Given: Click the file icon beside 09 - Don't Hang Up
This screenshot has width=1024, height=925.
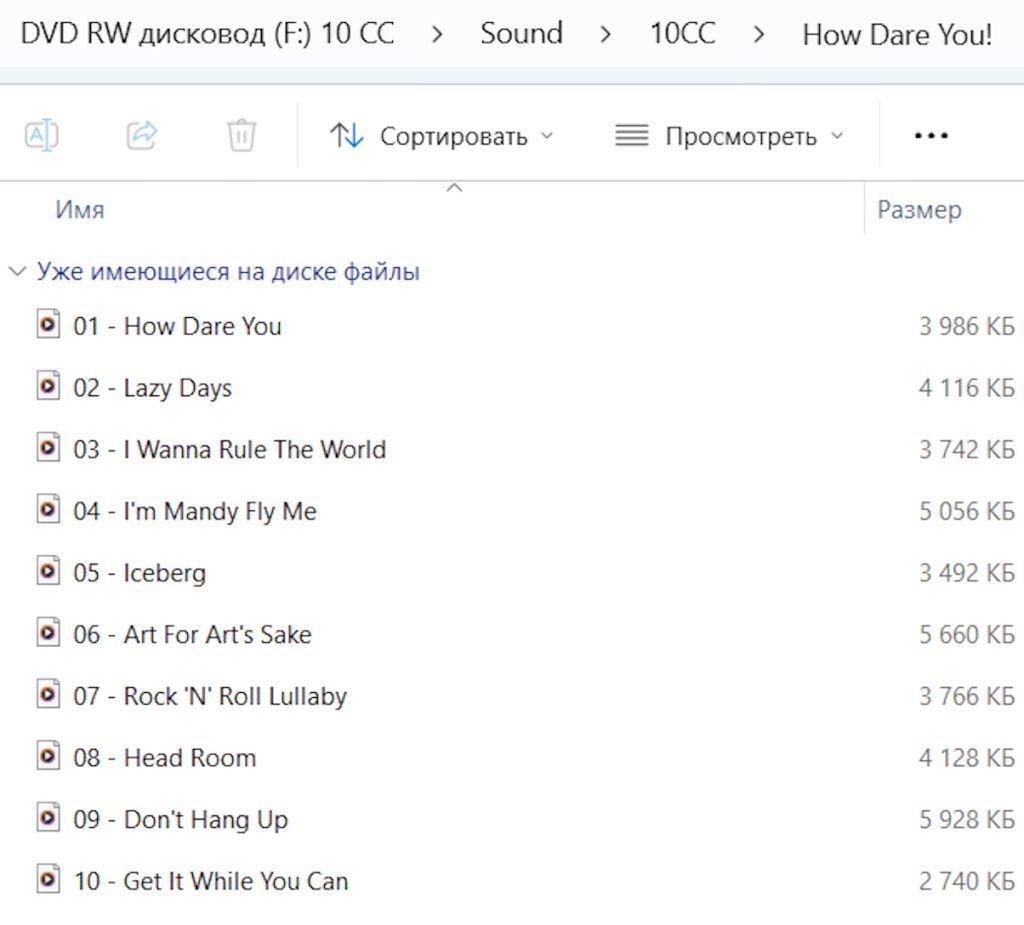Looking at the screenshot, I should pos(48,818).
